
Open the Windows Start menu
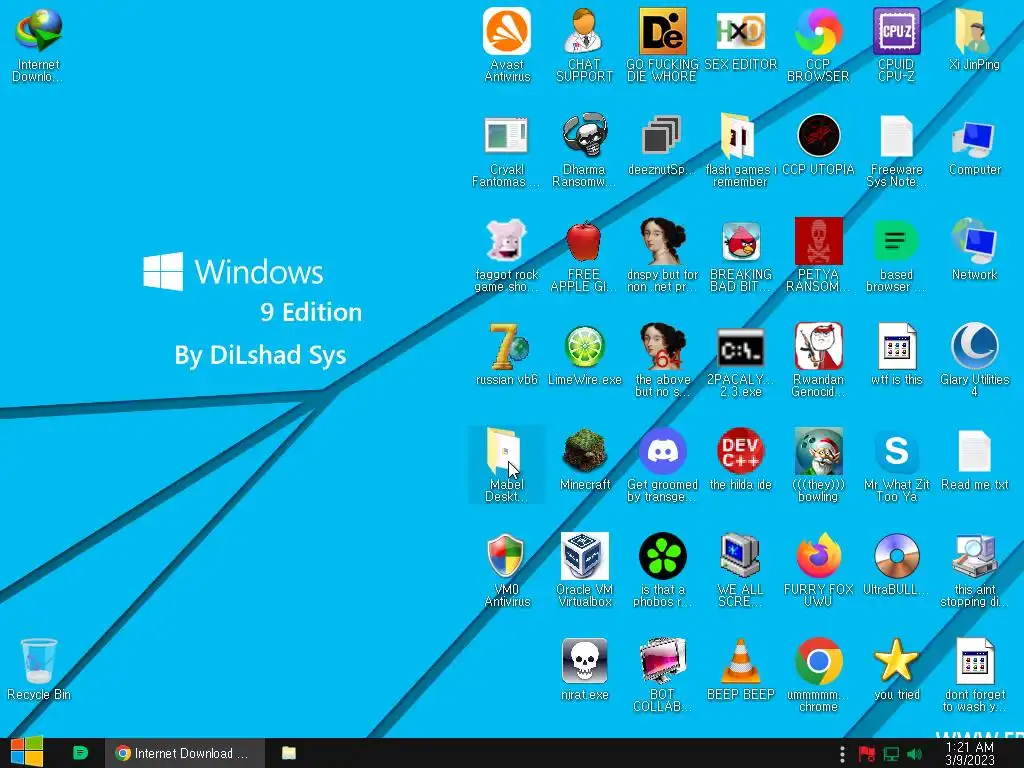pos(27,753)
